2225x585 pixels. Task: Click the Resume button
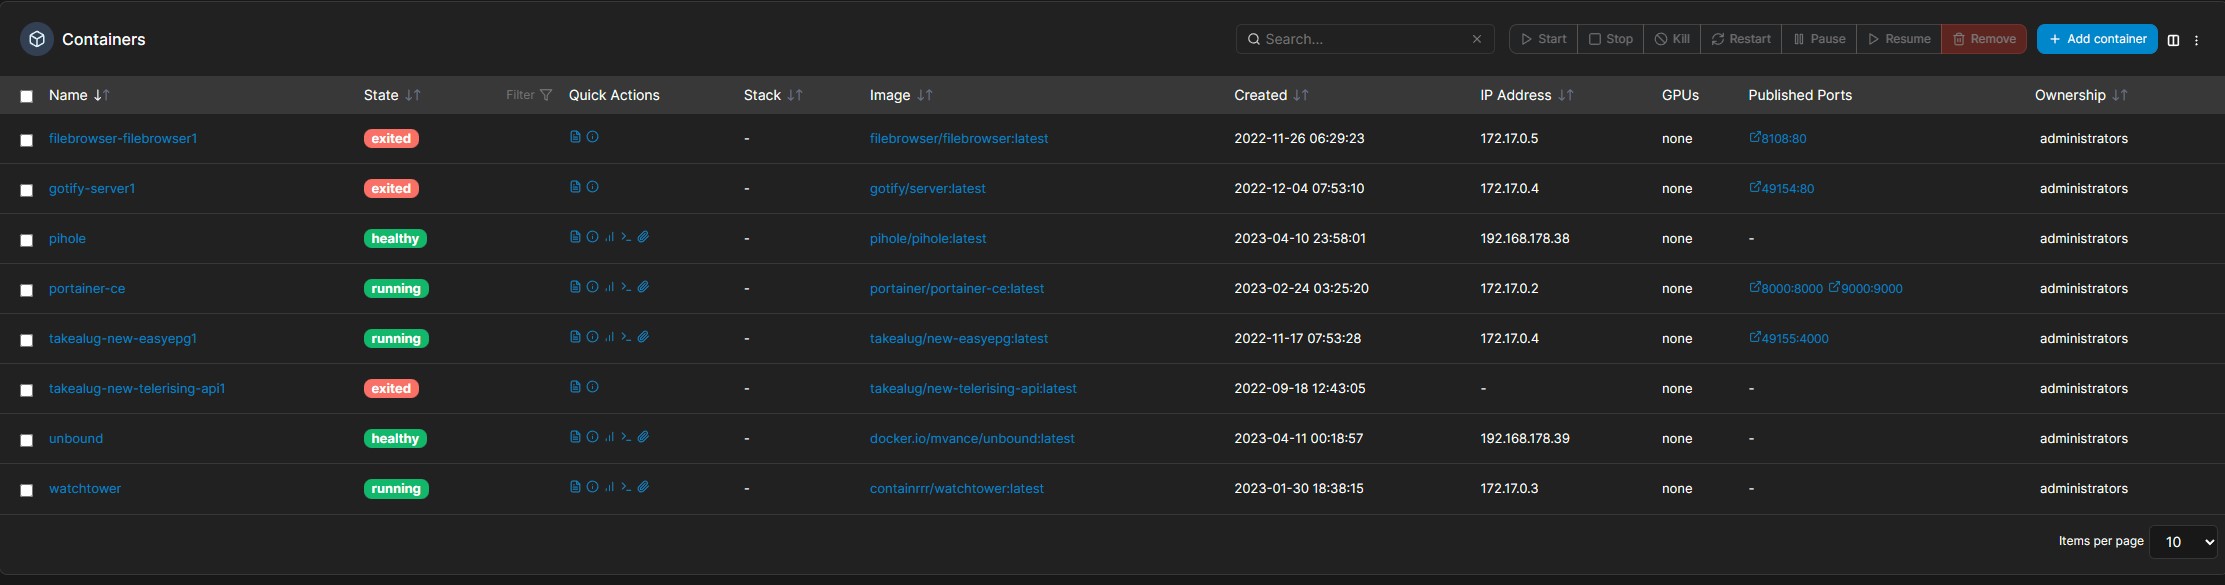click(x=1899, y=39)
